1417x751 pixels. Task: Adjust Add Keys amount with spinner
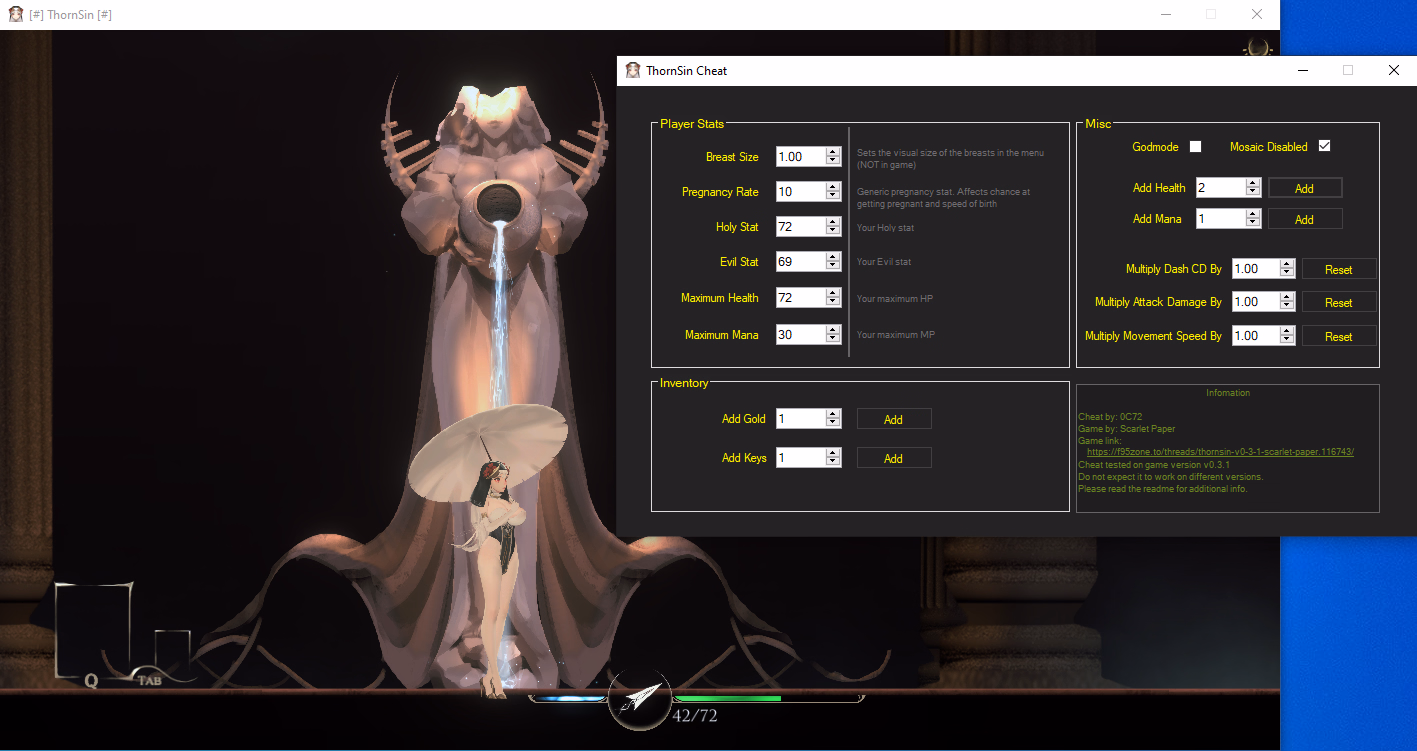click(x=833, y=458)
